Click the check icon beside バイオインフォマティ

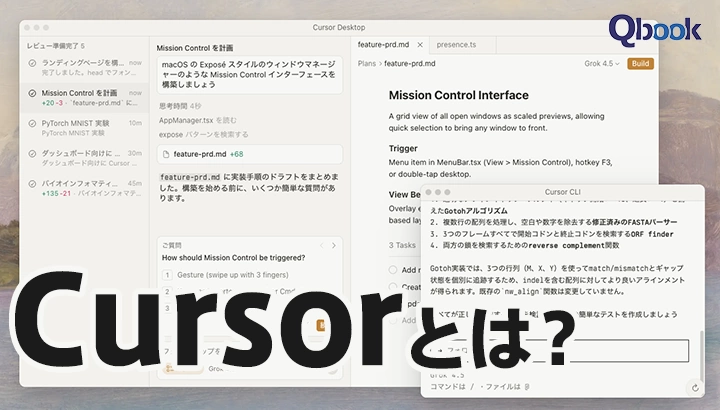[32, 184]
